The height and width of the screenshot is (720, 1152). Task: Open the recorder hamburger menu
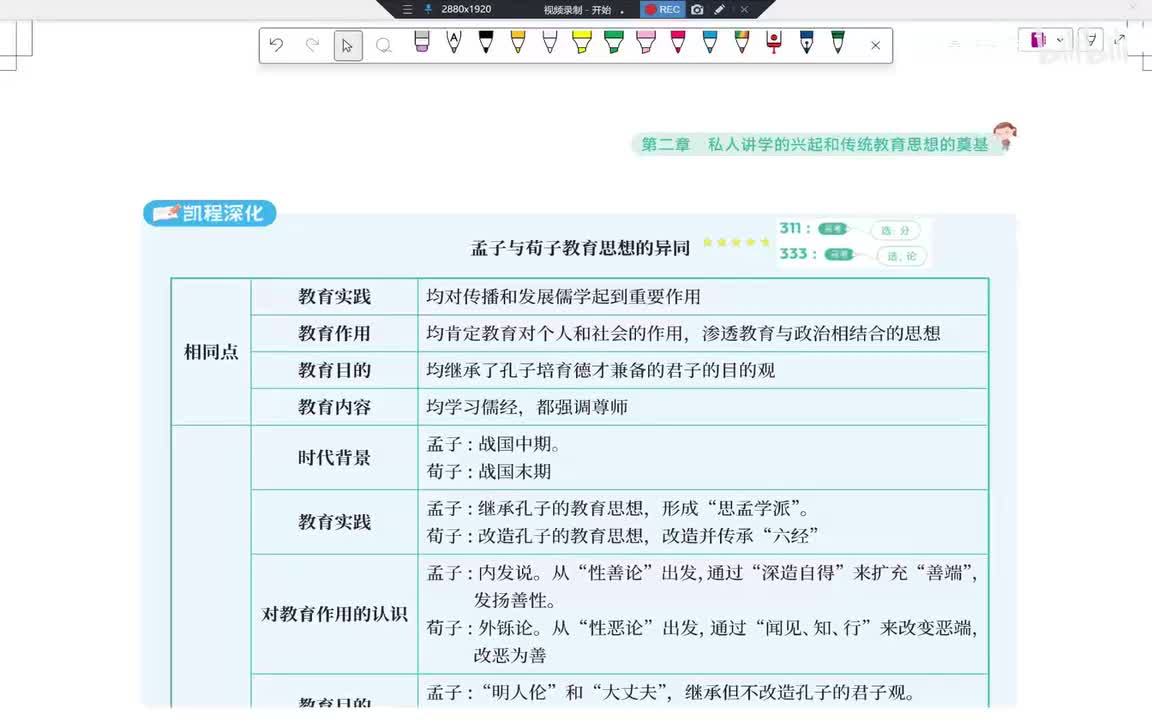(407, 10)
